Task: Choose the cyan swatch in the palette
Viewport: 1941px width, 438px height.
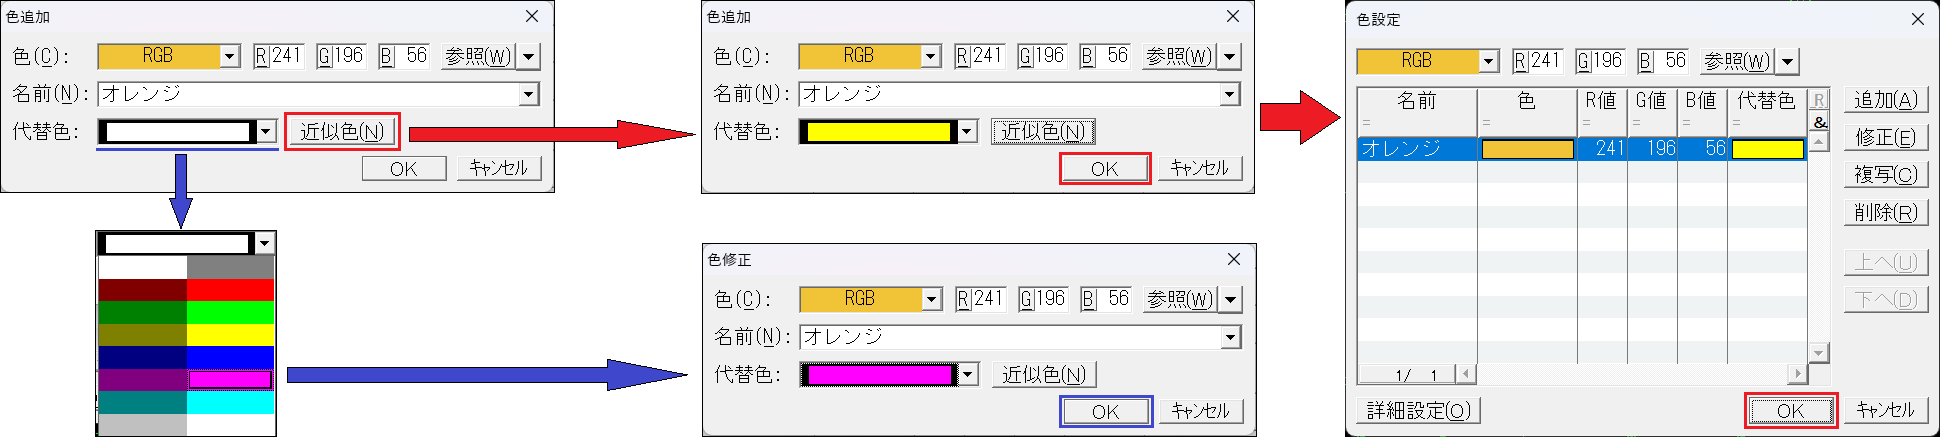Action: (230, 402)
